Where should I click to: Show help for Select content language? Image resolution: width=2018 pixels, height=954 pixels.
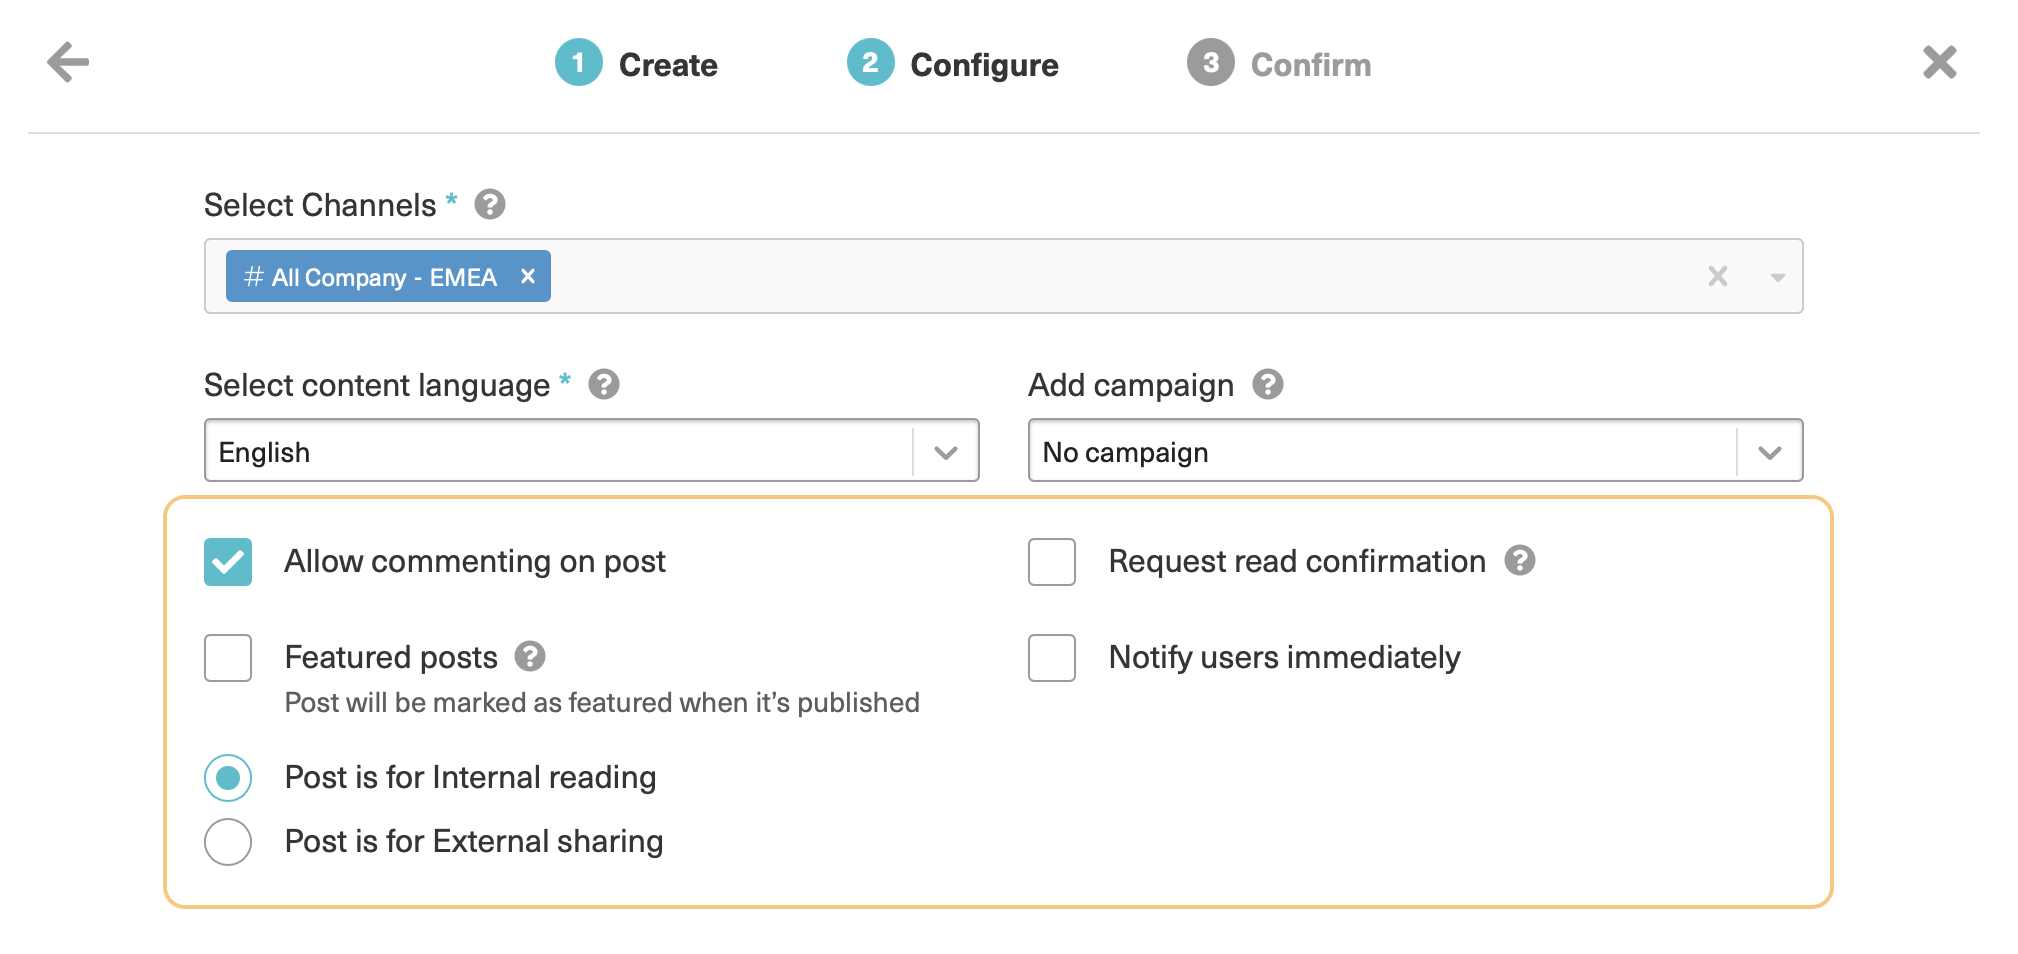[x=603, y=385]
